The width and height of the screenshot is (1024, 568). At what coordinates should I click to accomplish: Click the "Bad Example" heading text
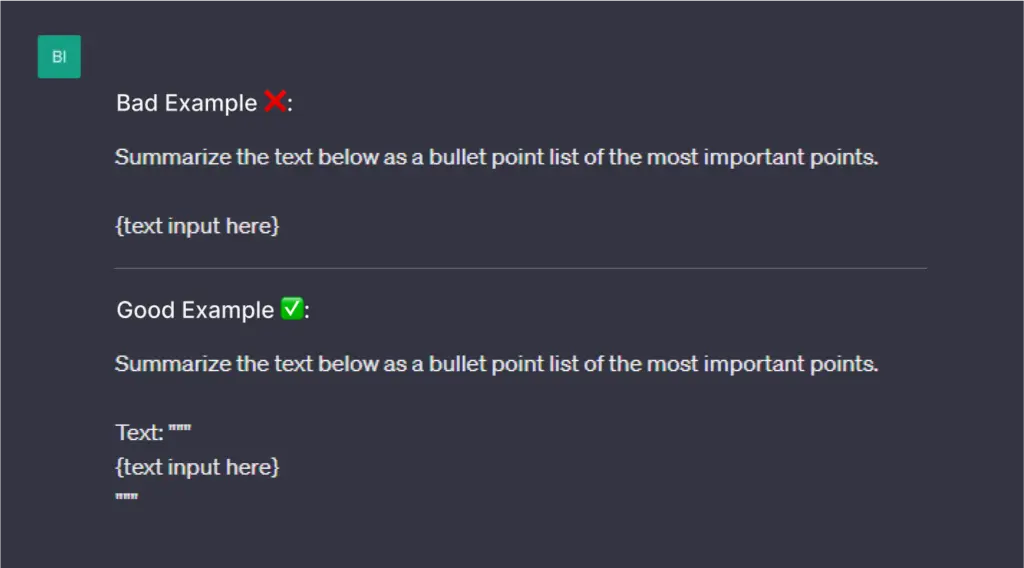pyautogui.click(x=186, y=103)
